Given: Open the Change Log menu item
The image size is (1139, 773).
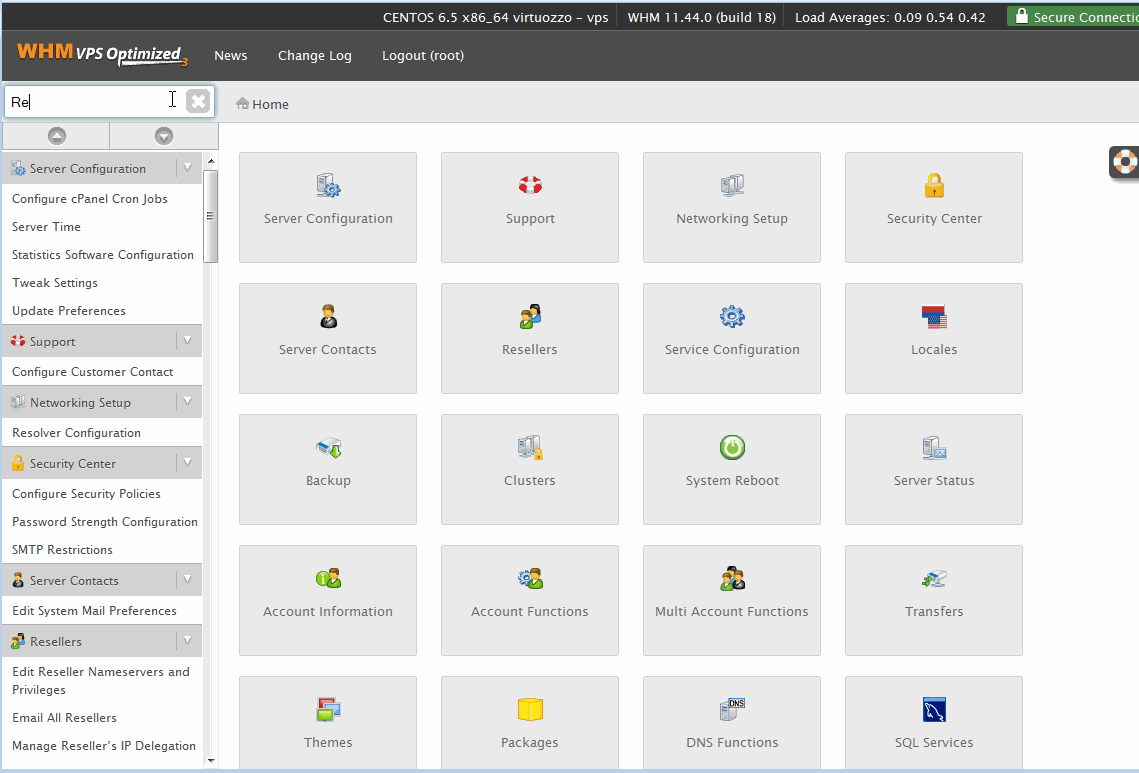Looking at the screenshot, I should 315,55.
